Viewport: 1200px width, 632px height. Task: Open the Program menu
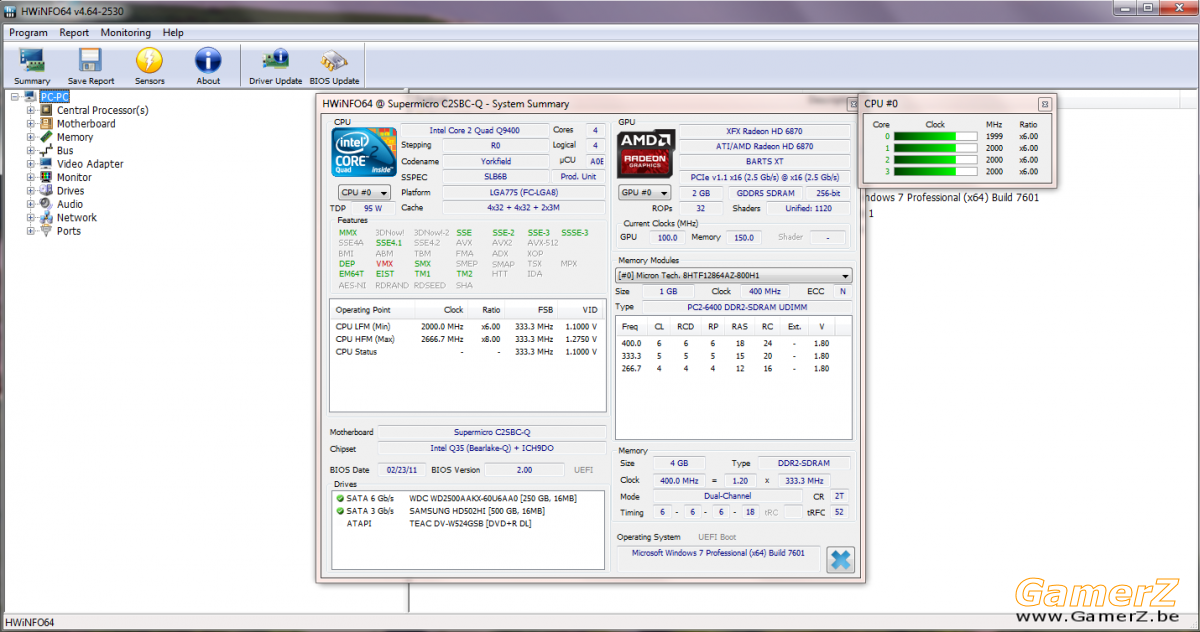(x=29, y=32)
